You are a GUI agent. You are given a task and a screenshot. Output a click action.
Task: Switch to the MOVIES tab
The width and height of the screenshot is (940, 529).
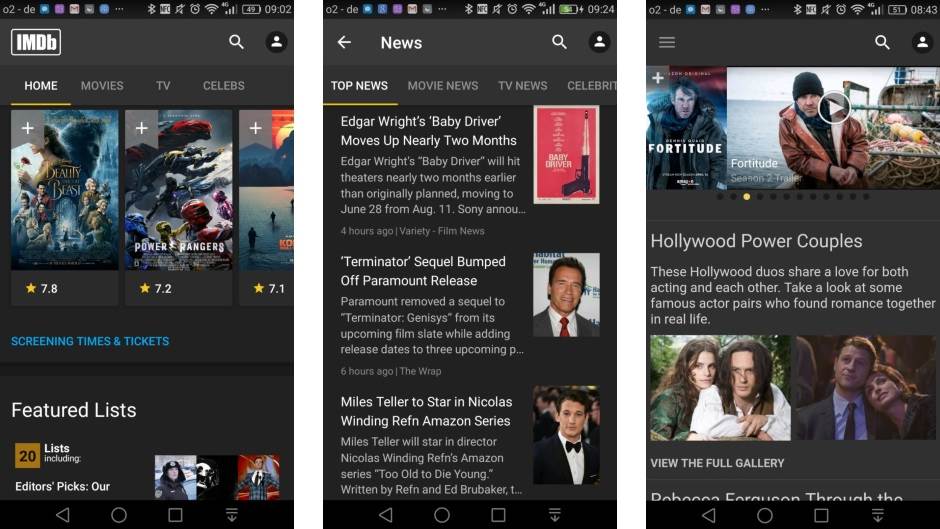pos(102,86)
